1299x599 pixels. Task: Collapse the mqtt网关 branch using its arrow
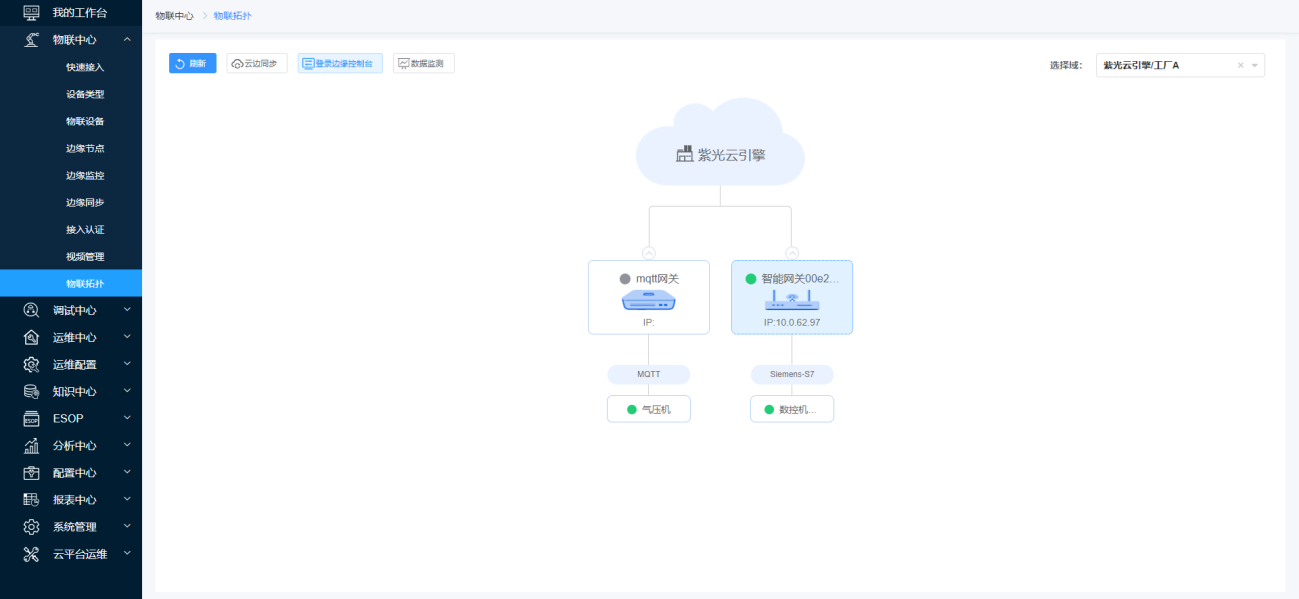click(x=649, y=253)
